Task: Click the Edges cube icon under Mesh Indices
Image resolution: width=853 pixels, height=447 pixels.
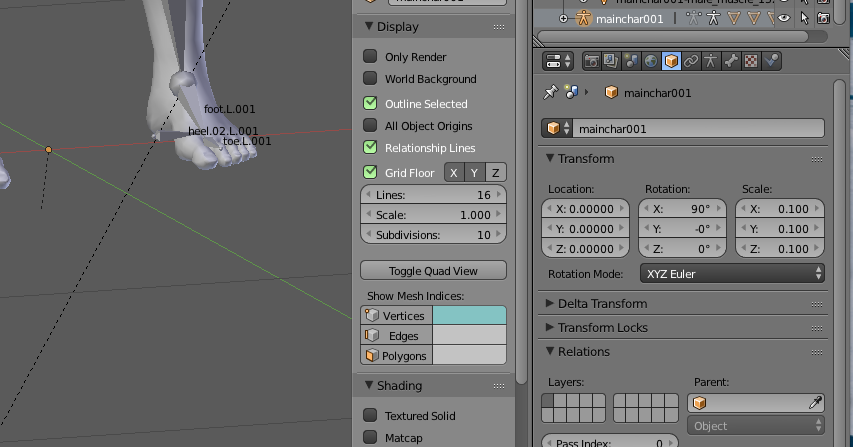Action: pyautogui.click(x=372, y=336)
